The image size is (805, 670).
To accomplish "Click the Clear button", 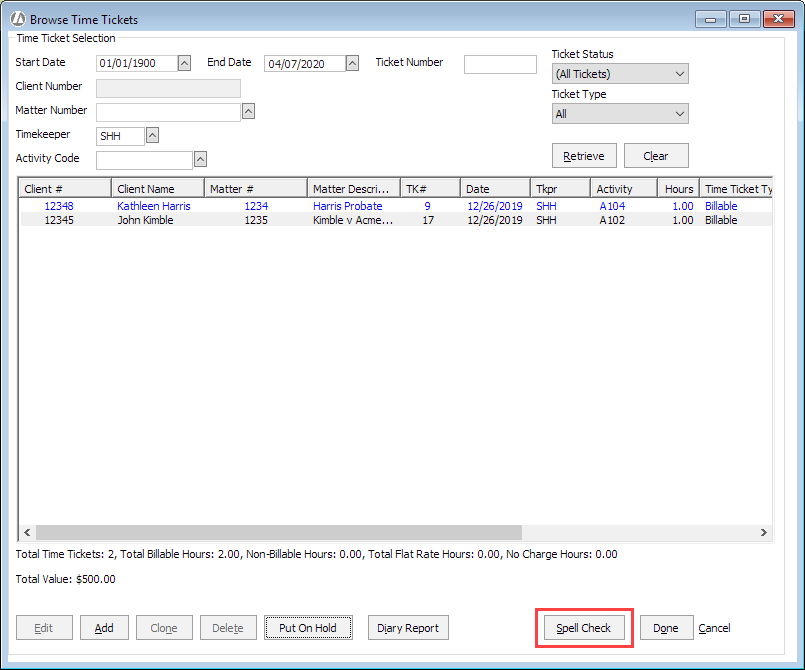I will (656, 156).
